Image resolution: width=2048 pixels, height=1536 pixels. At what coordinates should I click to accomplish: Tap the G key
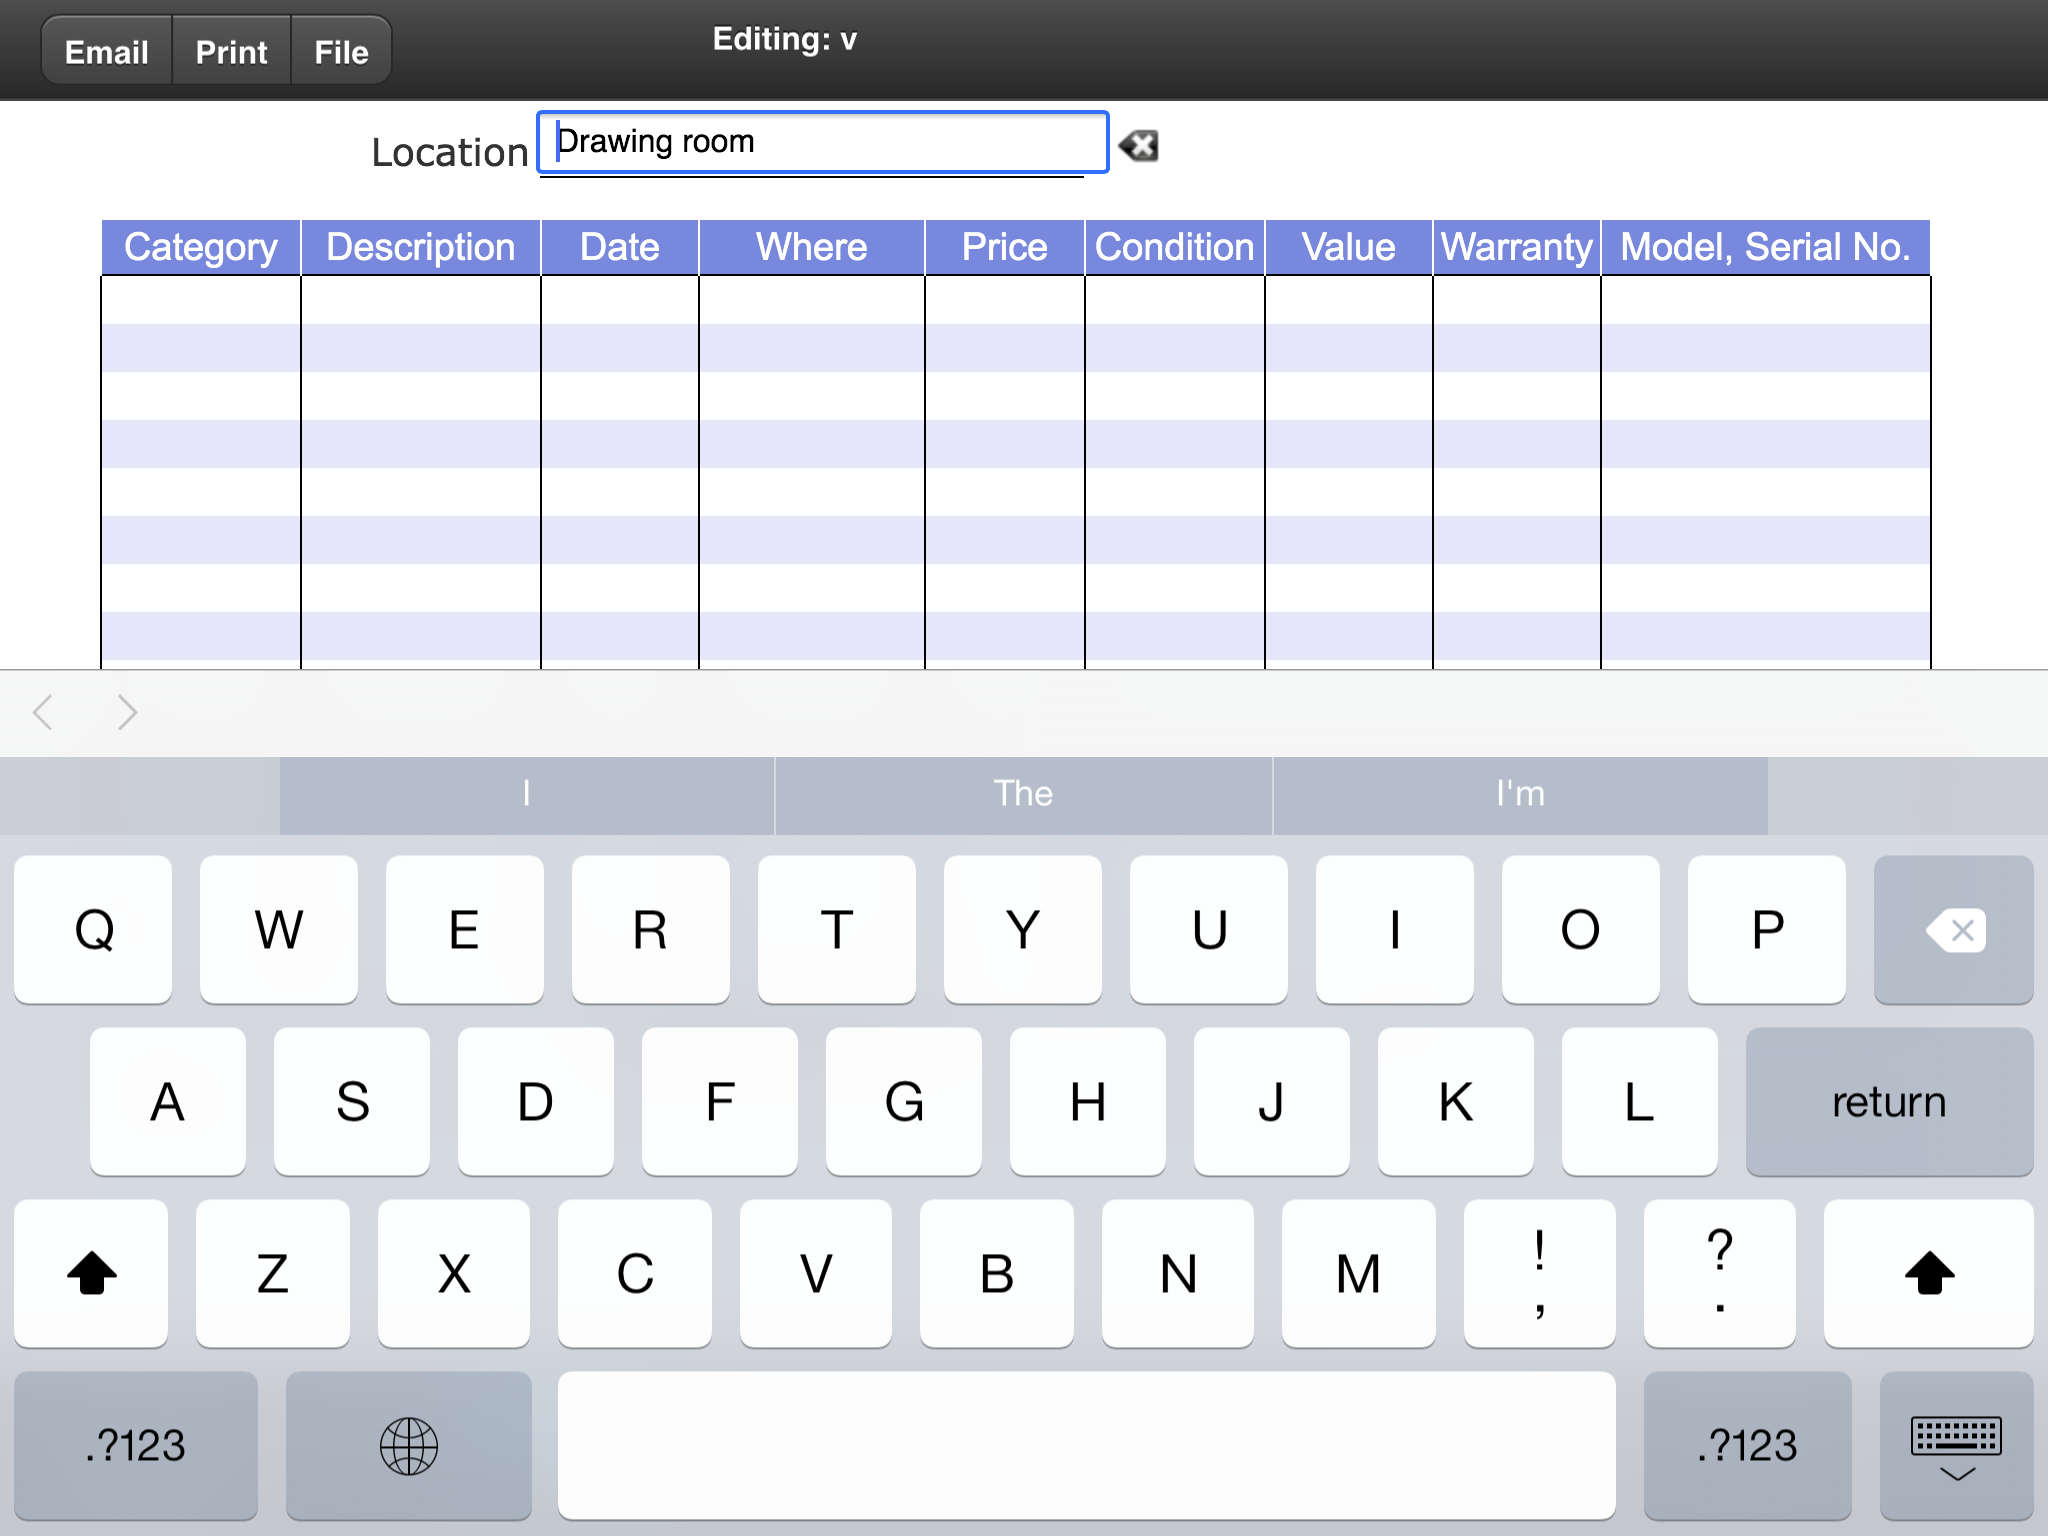[x=904, y=1101]
